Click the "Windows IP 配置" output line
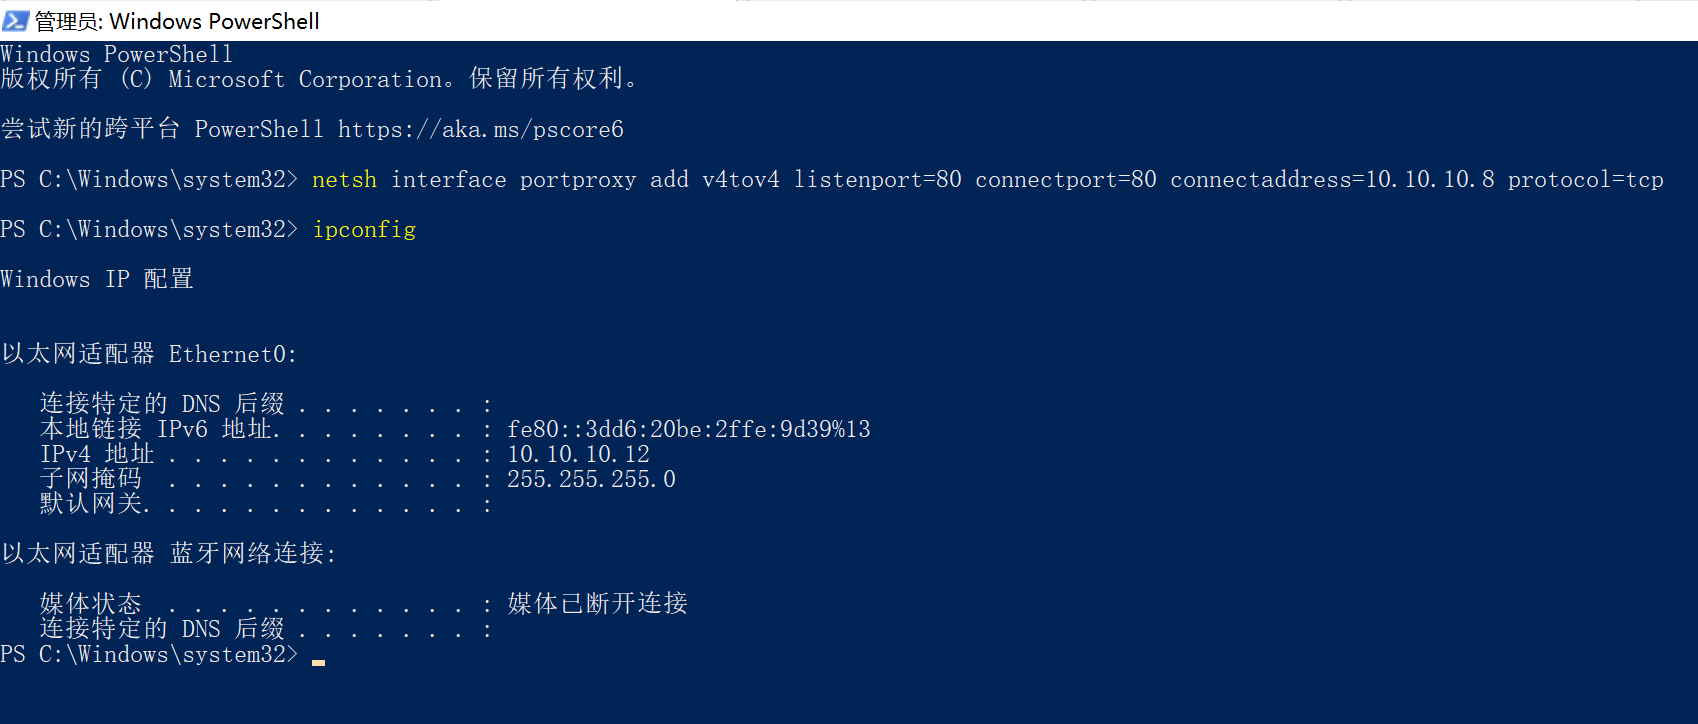The image size is (1698, 724). click(x=97, y=280)
